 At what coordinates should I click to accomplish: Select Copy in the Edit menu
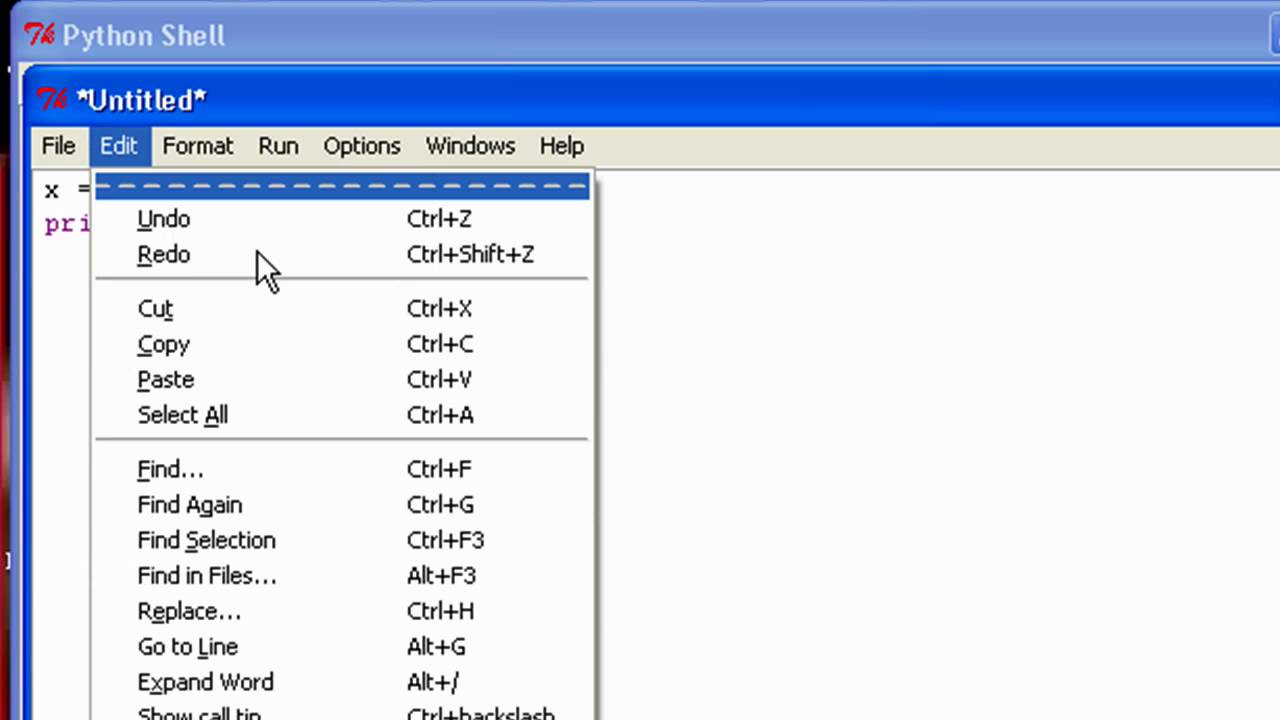click(342, 344)
